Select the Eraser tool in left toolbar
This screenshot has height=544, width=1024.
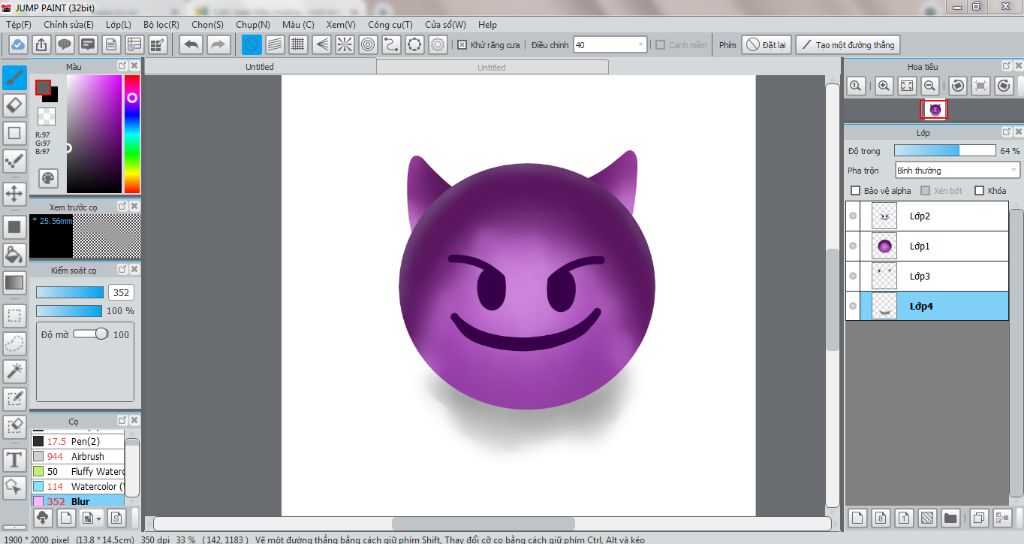[14, 105]
